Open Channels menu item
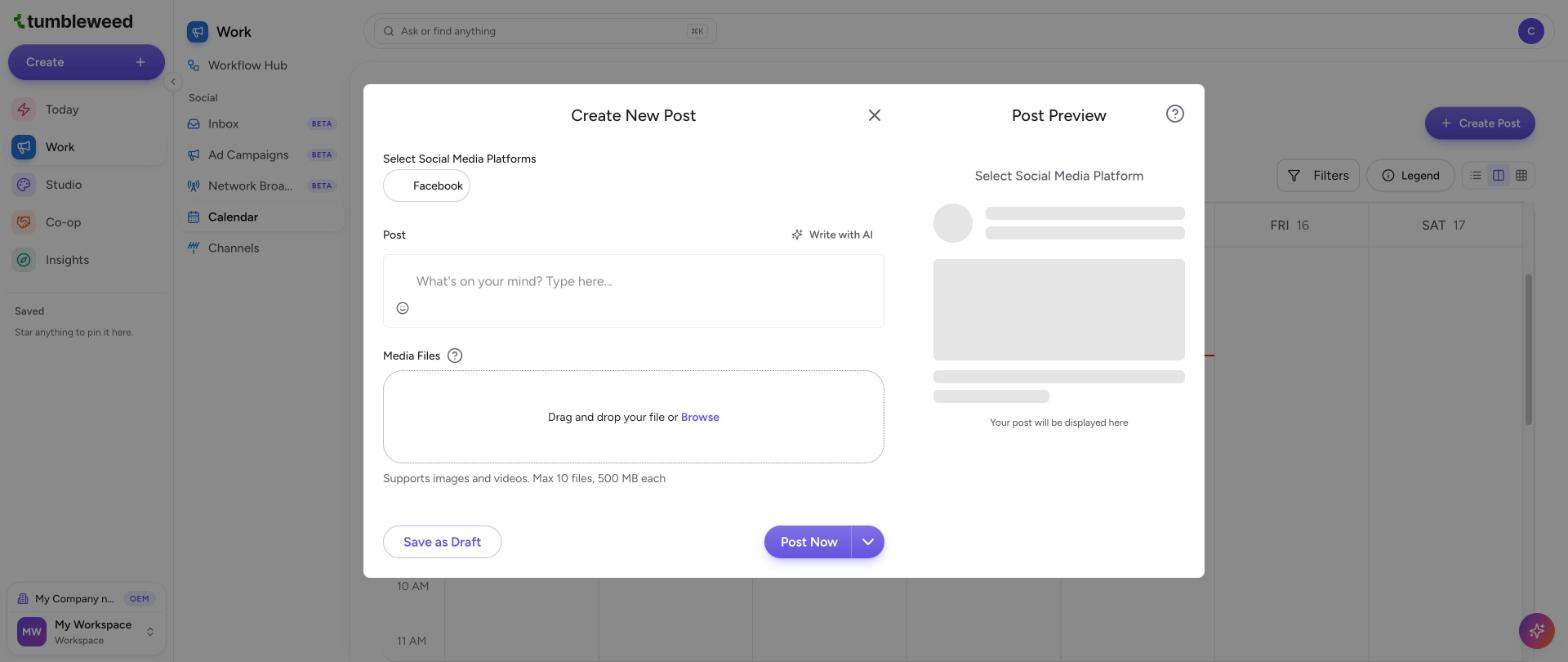 [x=262, y=248]
